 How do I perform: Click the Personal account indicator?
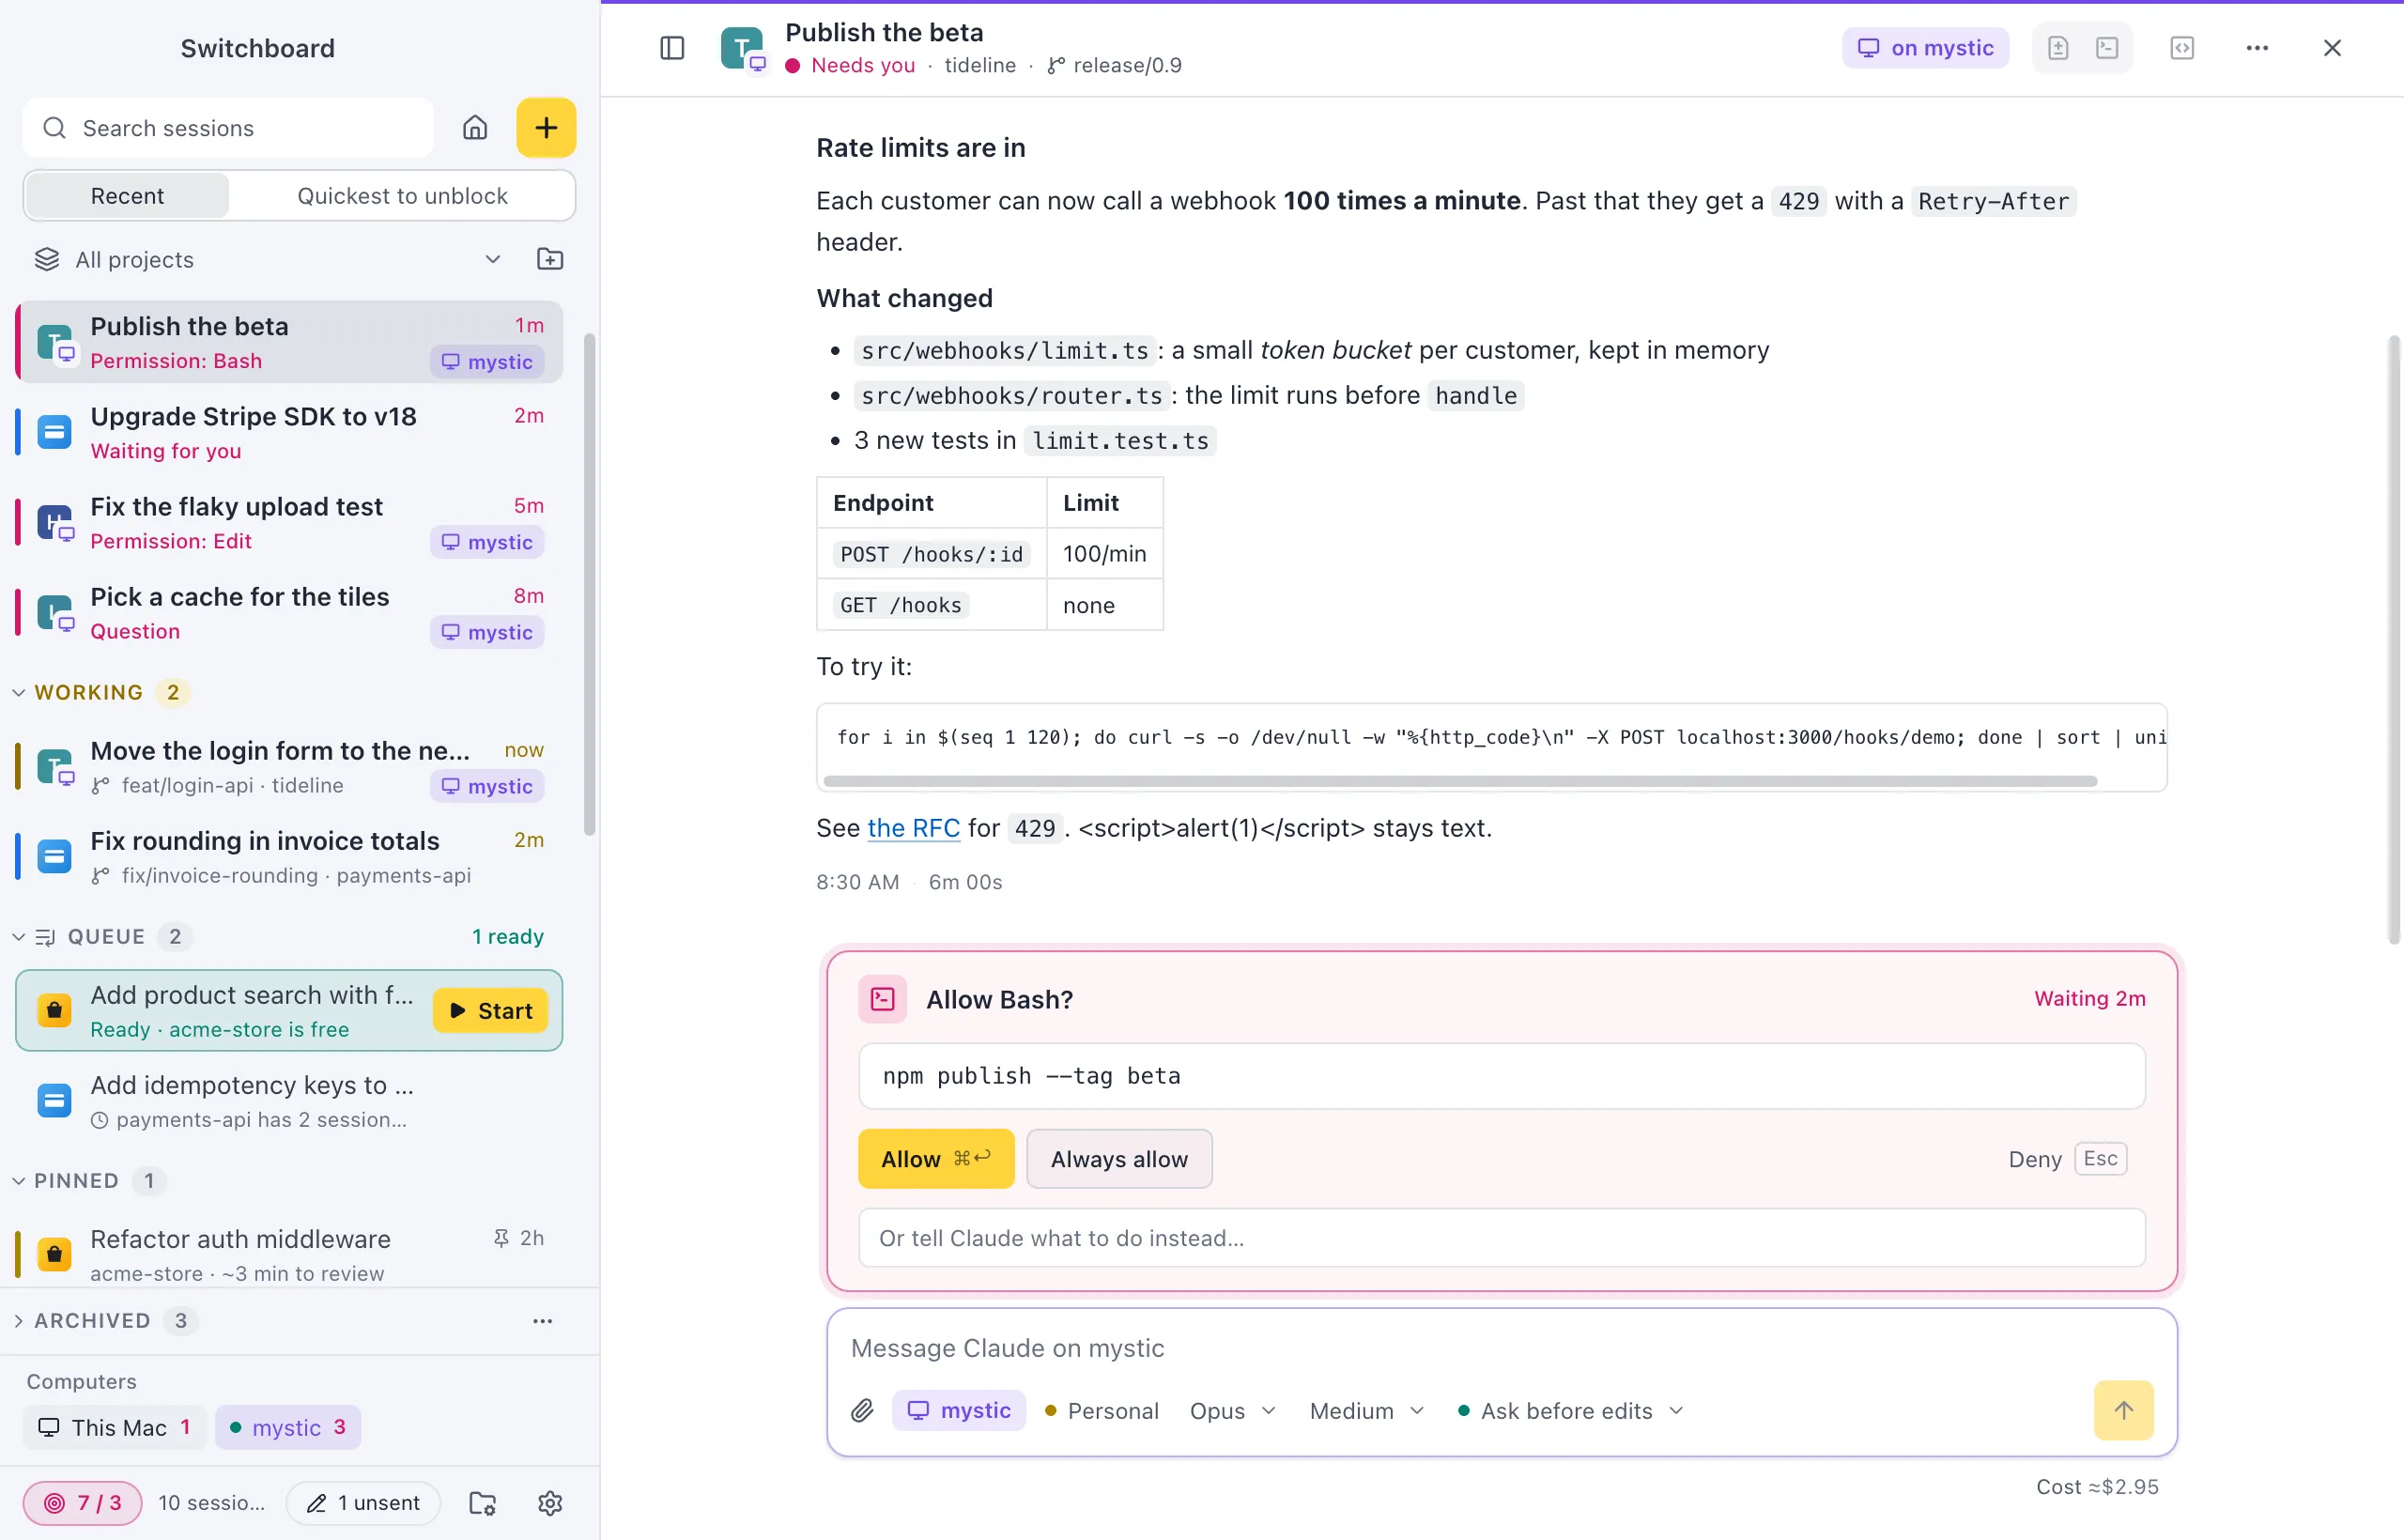coord(1101,1411)
